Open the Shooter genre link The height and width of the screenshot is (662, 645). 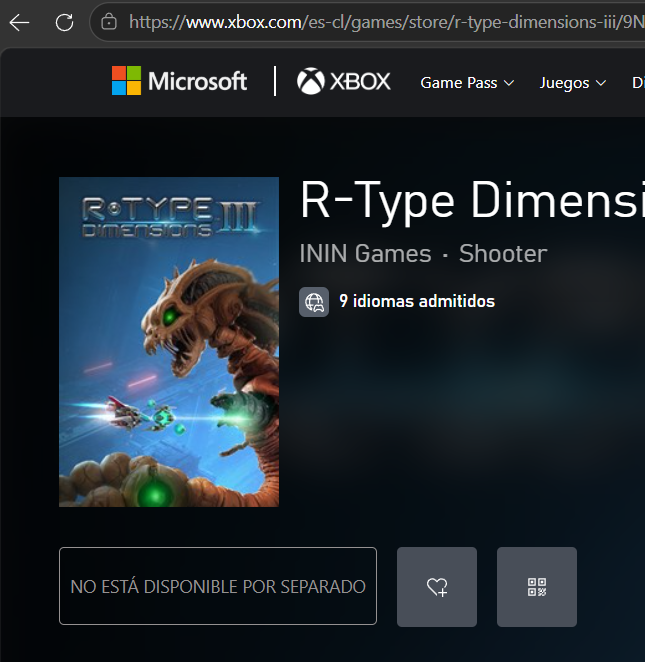503,253
